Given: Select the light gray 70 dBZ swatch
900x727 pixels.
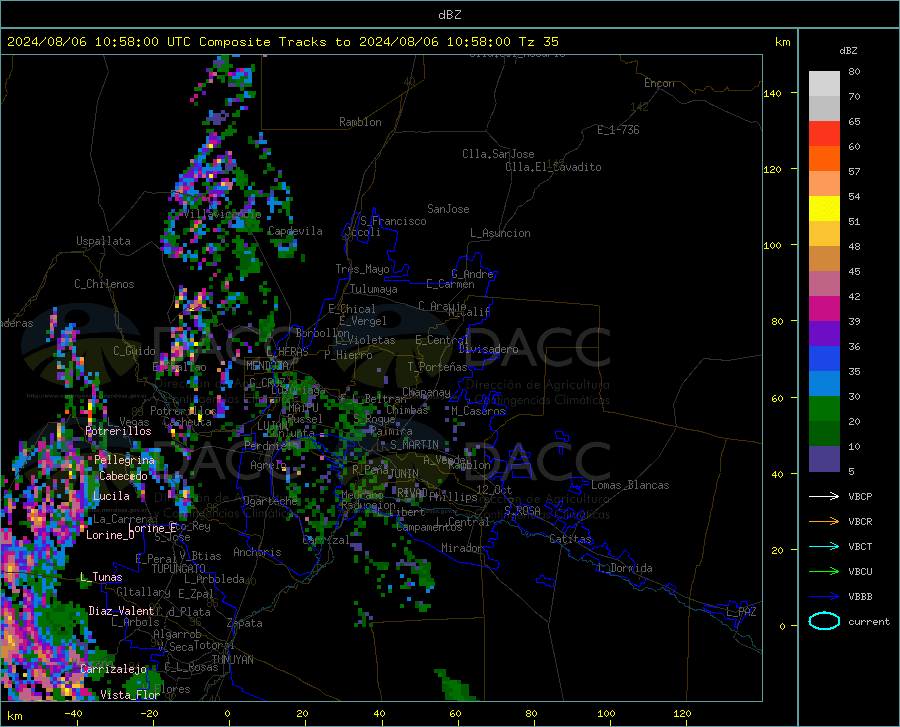Looking at the screenshot, I should pyautogui.click(x=824, y=84).
